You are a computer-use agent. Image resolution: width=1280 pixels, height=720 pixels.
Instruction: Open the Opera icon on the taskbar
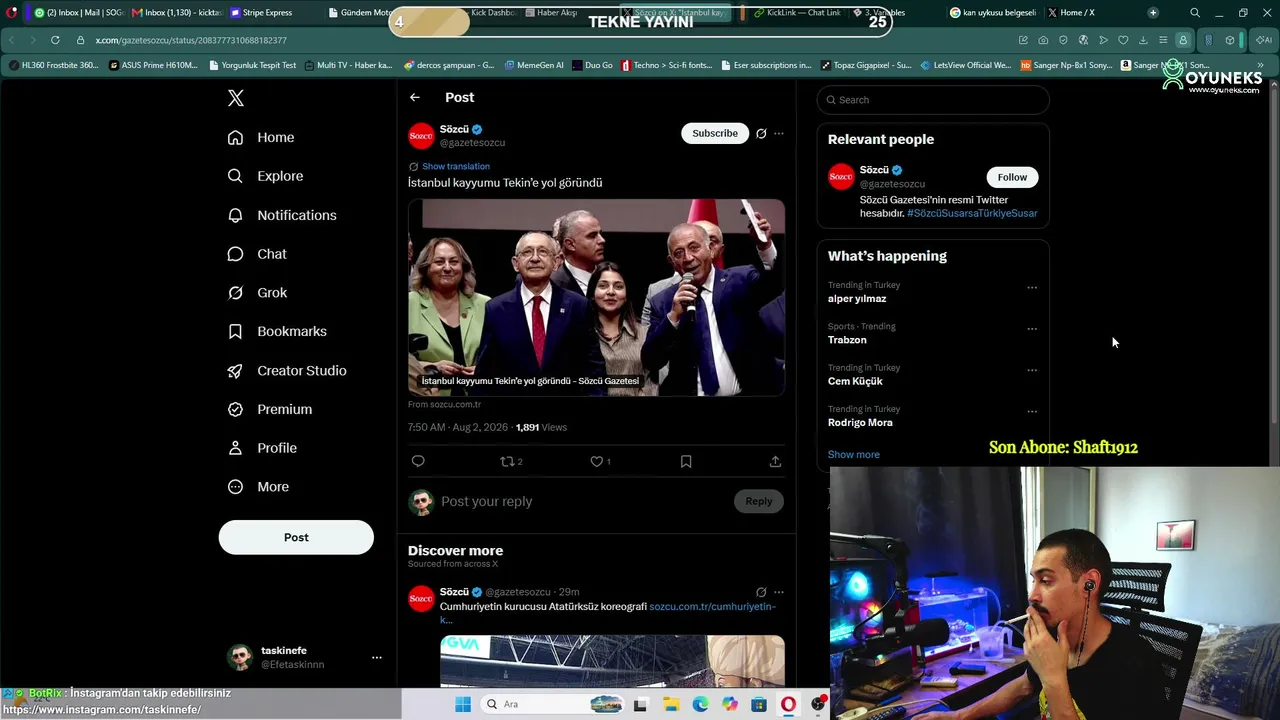pos(789,704)
